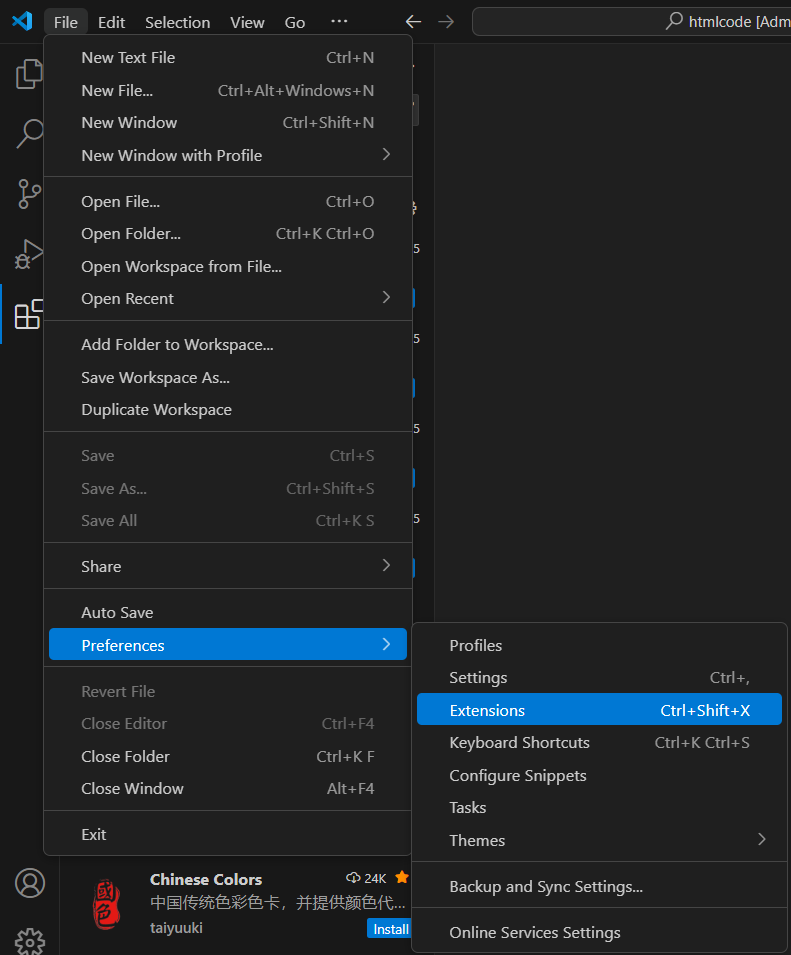The width and height of the screenshot is (791, 955).
Task: Open the Search view icon
Action: tap(29, 133)
